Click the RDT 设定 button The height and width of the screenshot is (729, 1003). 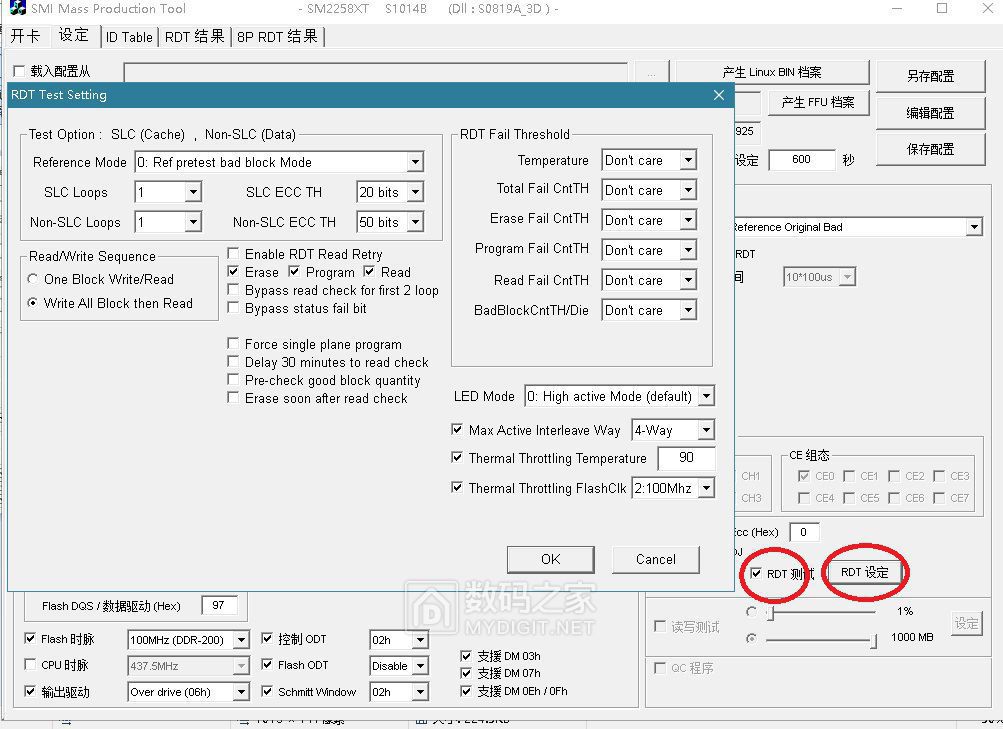tap(865, 572)
